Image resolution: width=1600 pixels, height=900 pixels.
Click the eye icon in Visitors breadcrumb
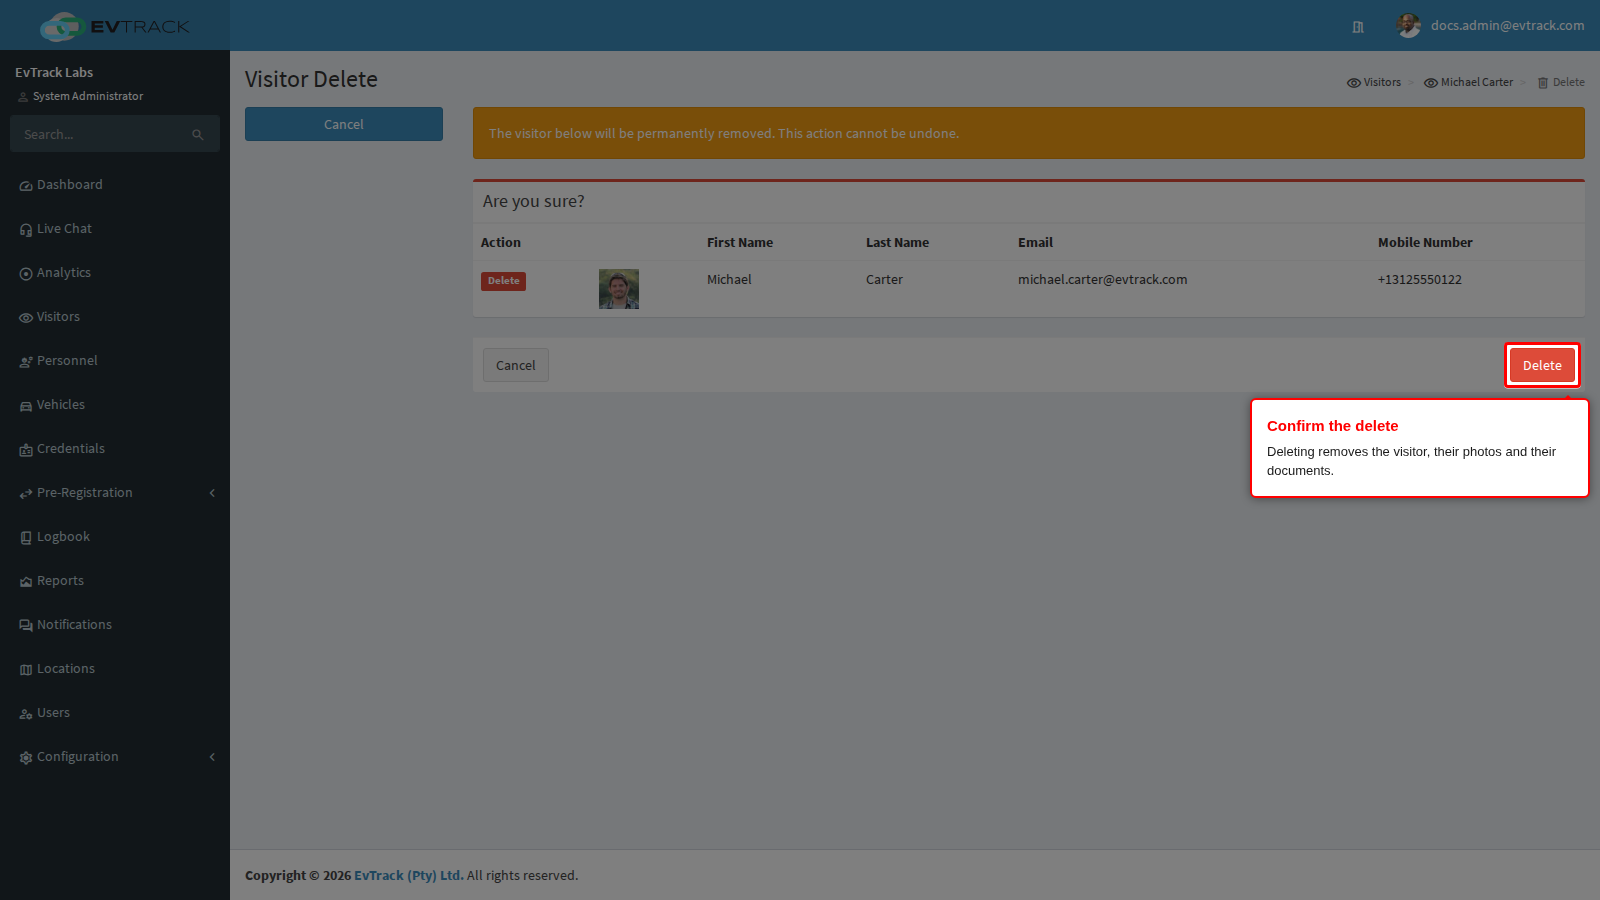tap(1354, 83)
